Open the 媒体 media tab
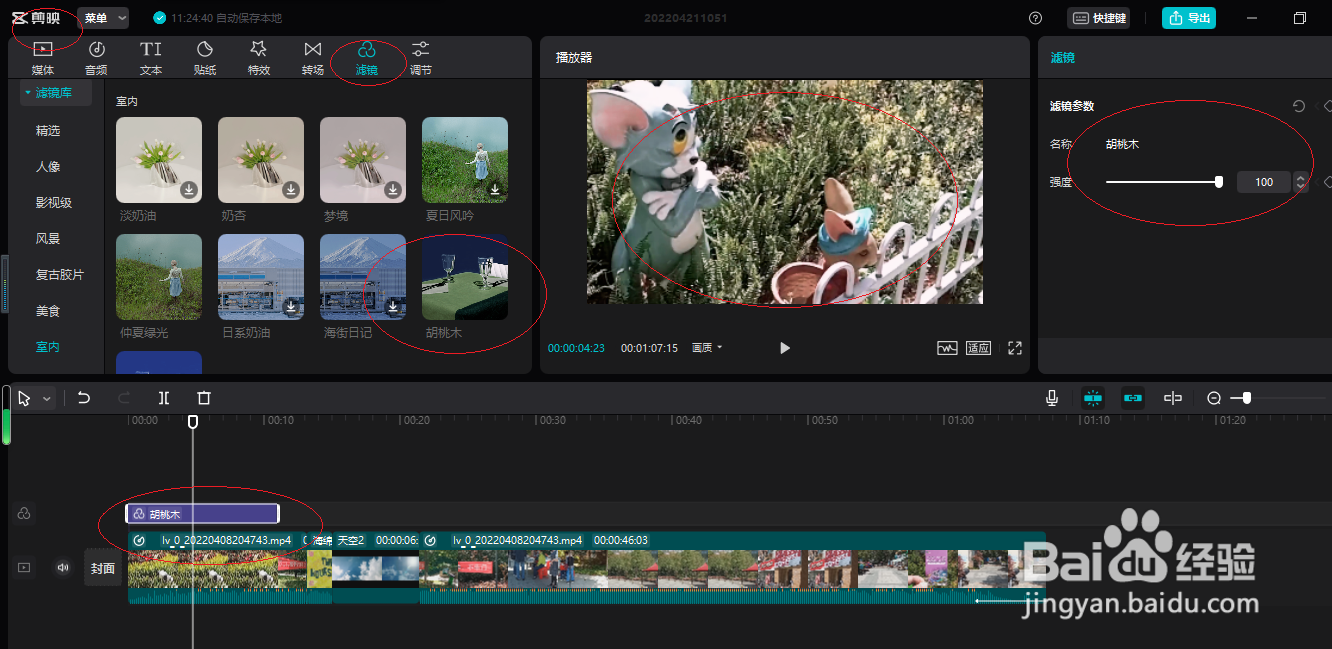 (43, 58)
